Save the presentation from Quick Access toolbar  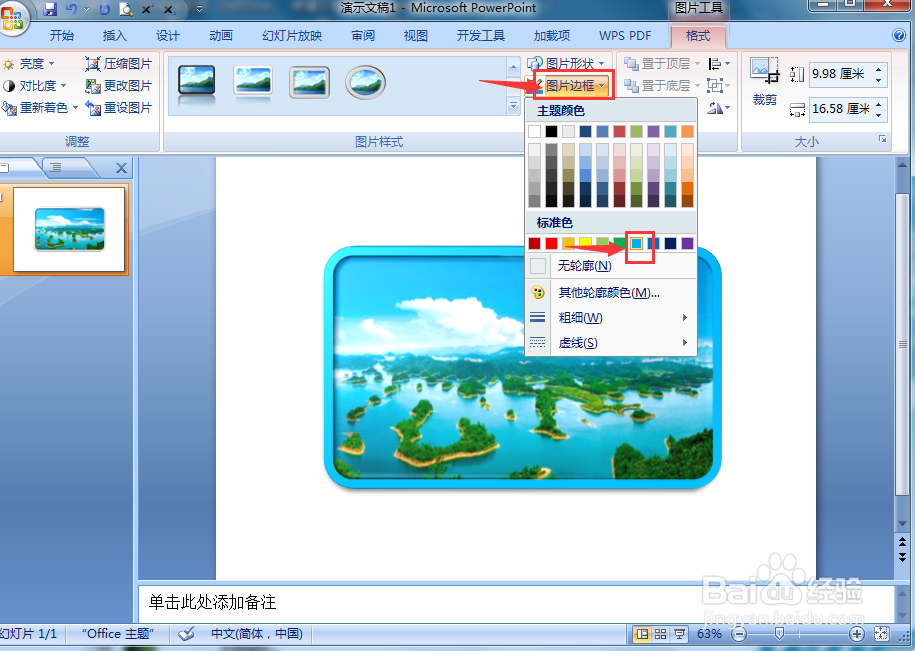pyautogui.click(x=50, y=9)
